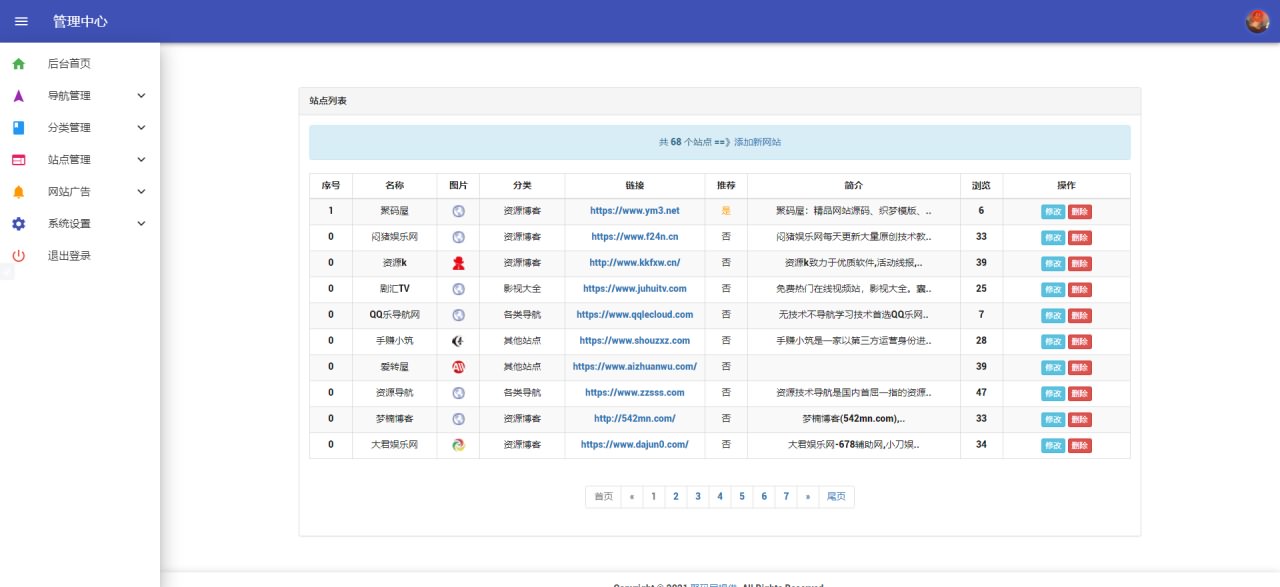Click the red power logout icon
This screenshot has height=587, width=1280.
pyautogui.click(x=18, y=256)
